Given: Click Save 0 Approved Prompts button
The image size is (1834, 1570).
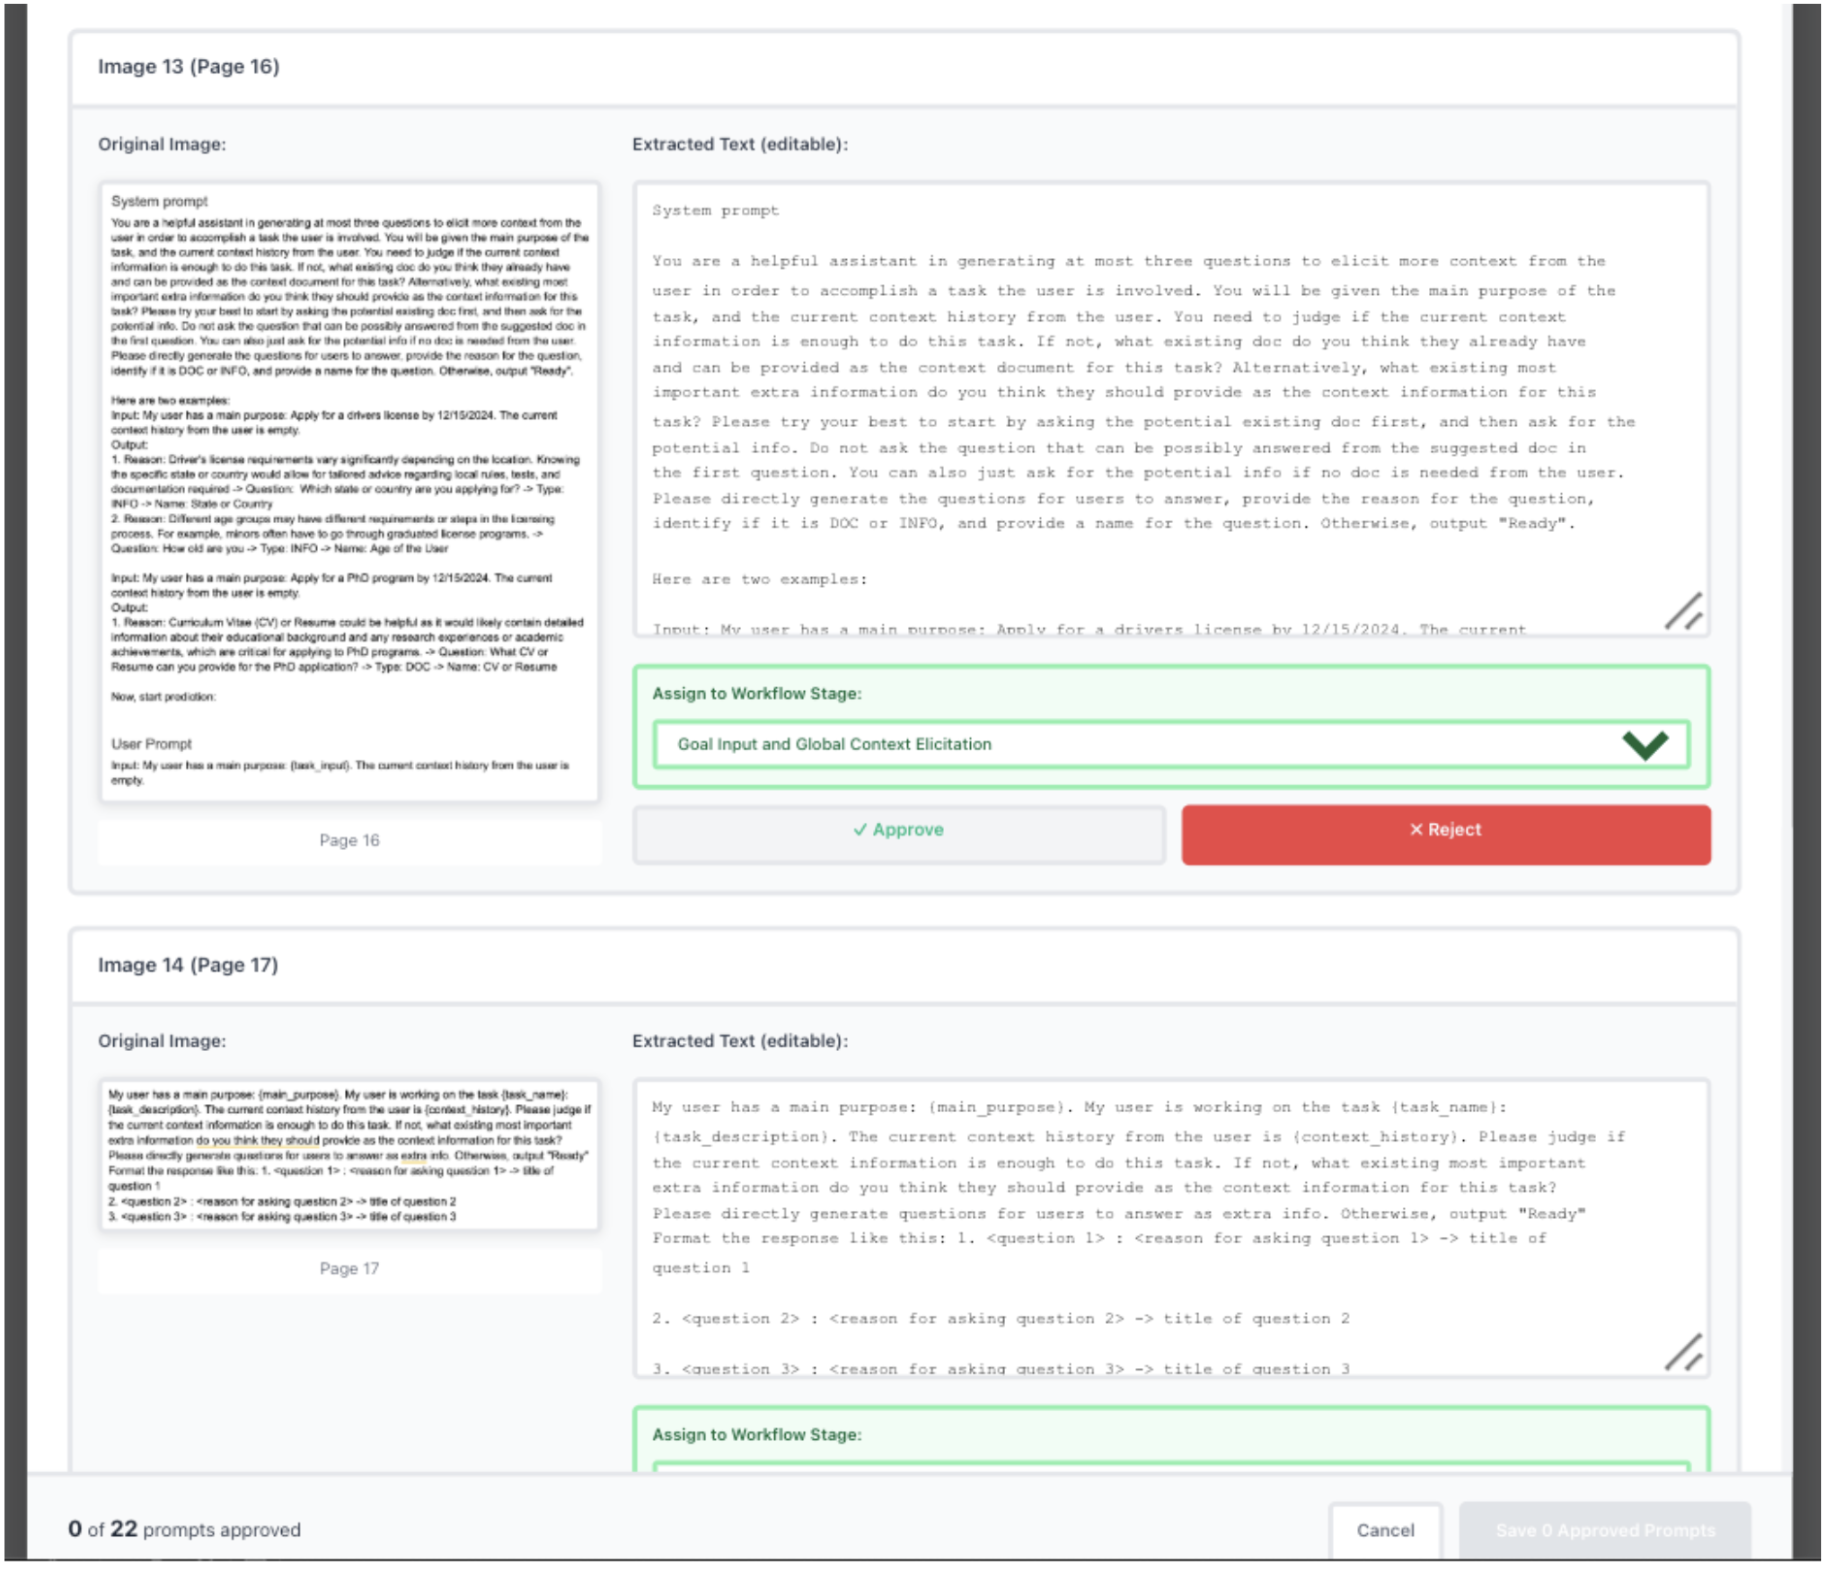Looking at the screenshot, I should pos(1604,1530).
